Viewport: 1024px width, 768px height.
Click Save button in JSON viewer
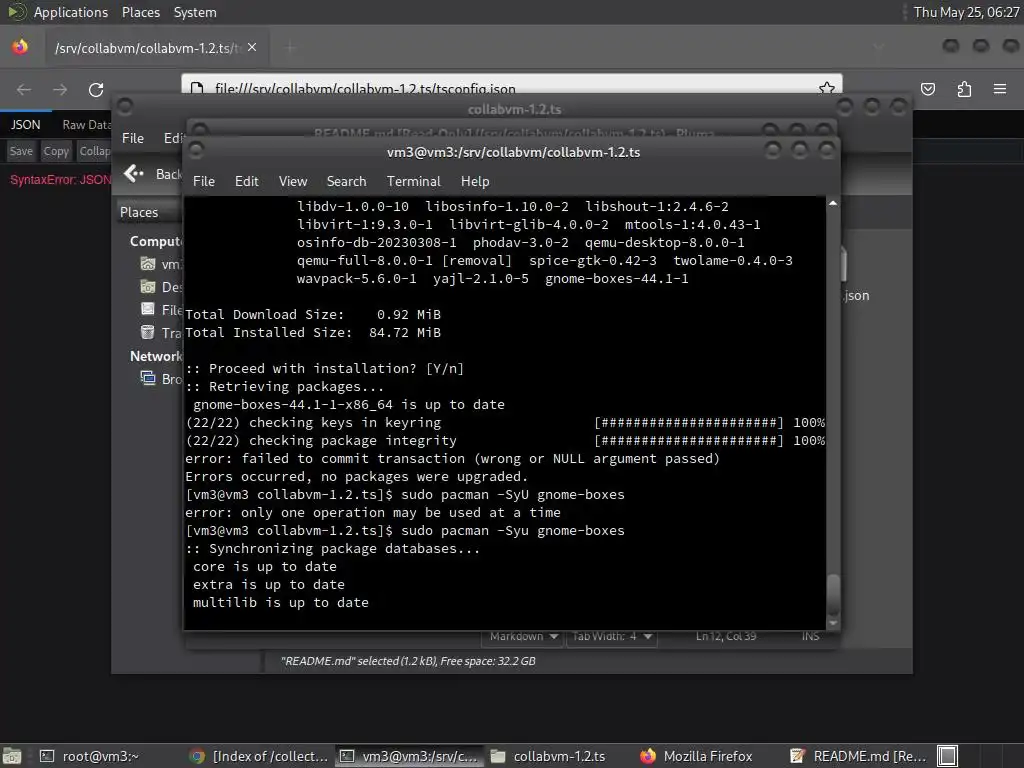[x=21, y=152]
